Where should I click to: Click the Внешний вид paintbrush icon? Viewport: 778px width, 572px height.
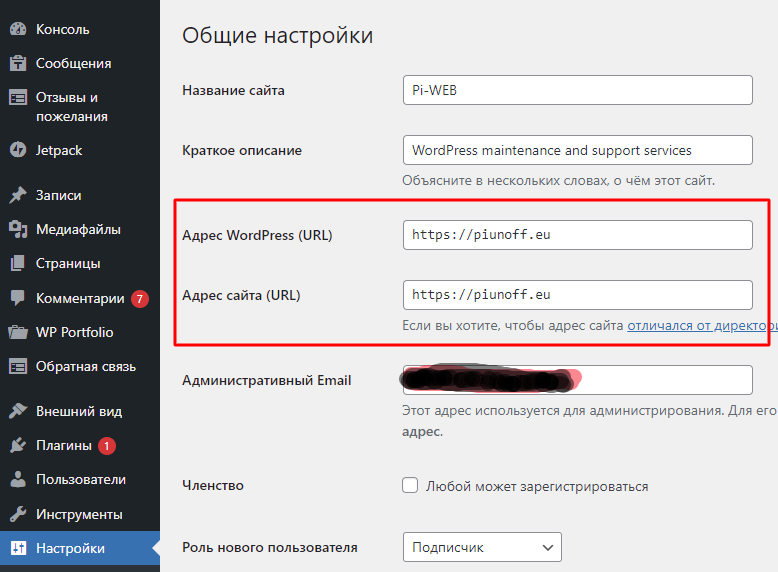(18, 411)
